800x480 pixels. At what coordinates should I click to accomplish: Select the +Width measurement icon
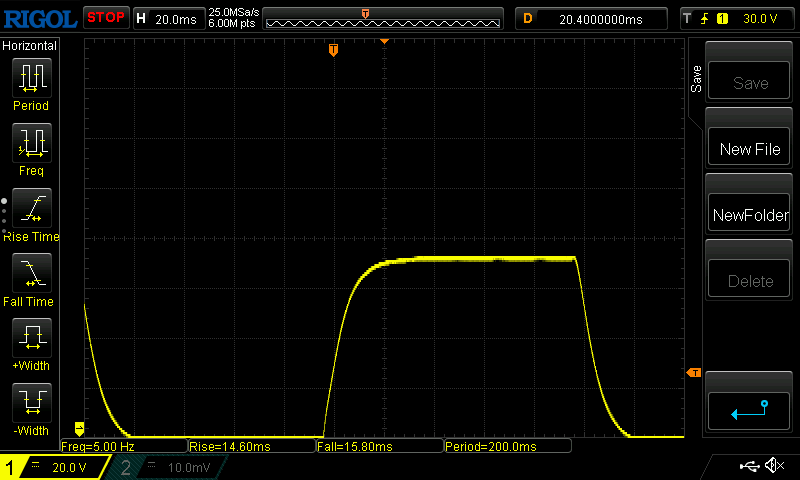31,338
